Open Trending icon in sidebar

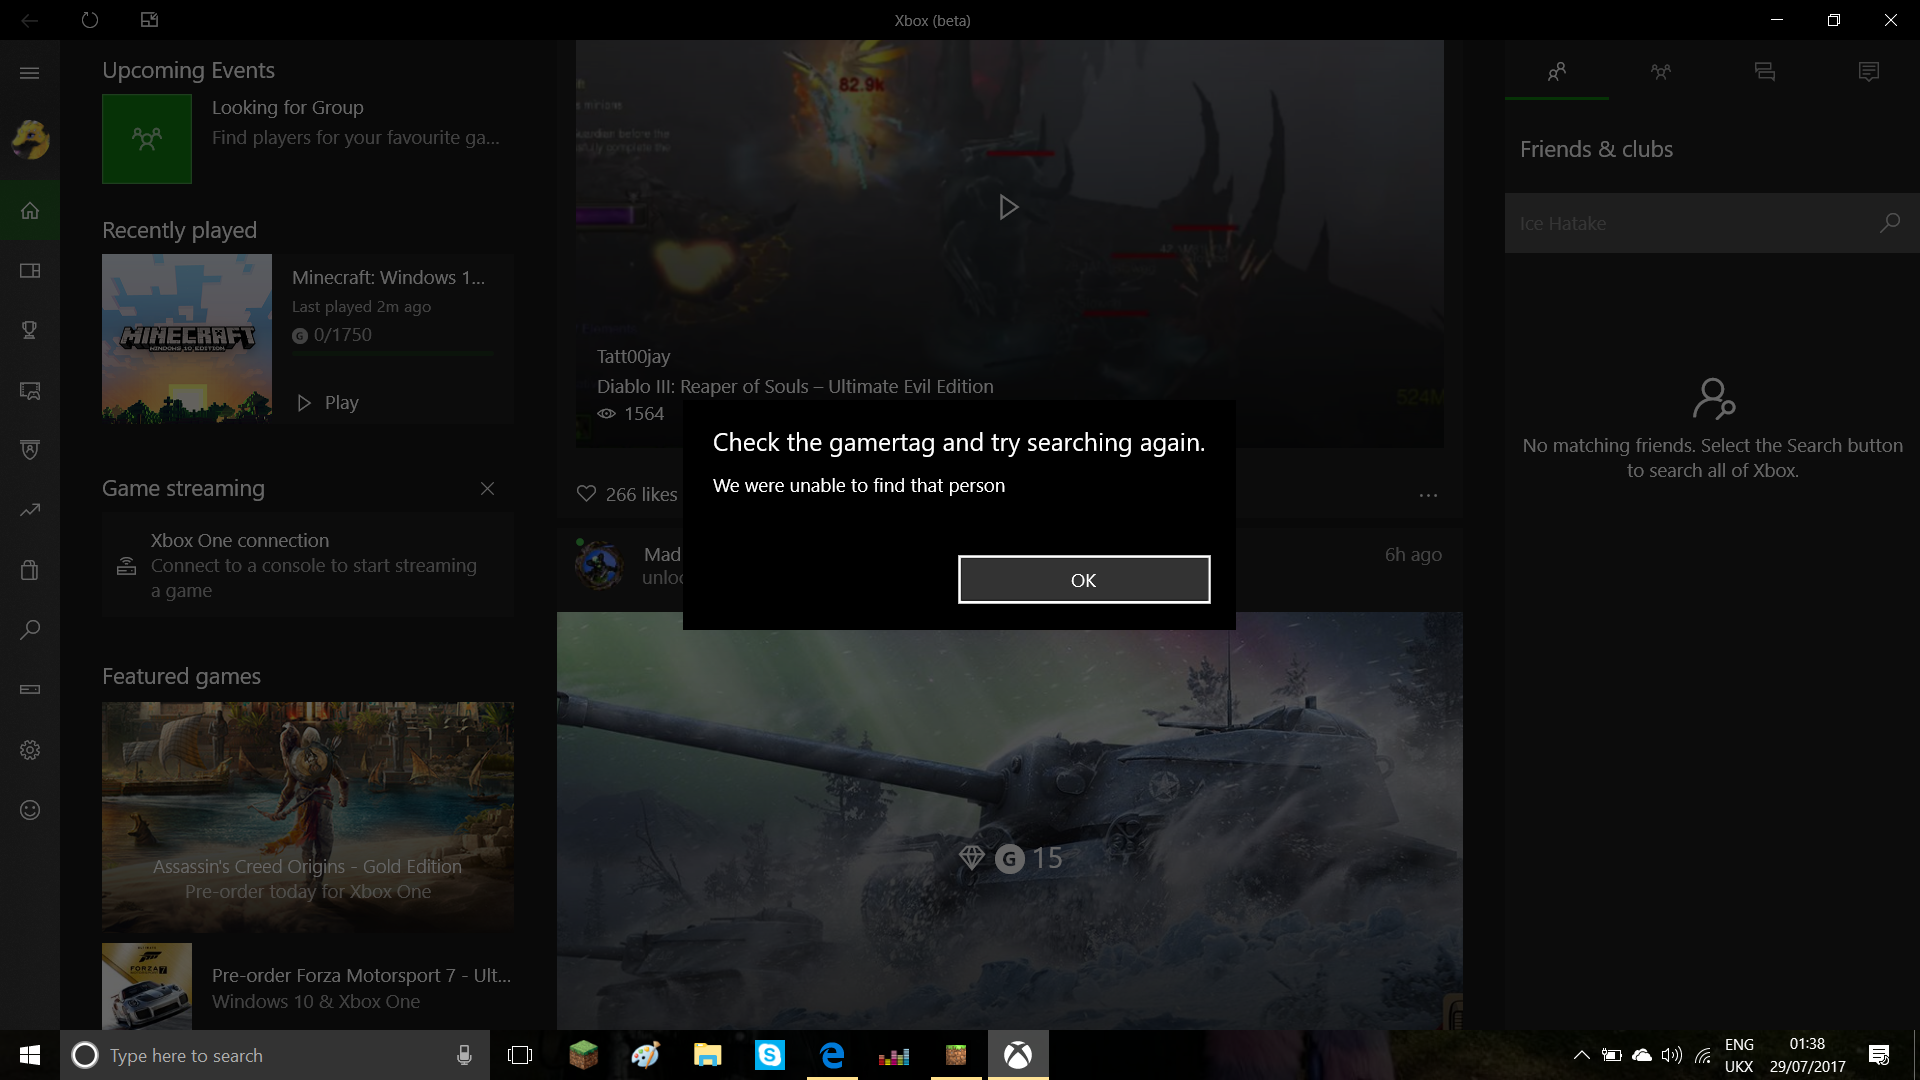pos(30,510)
